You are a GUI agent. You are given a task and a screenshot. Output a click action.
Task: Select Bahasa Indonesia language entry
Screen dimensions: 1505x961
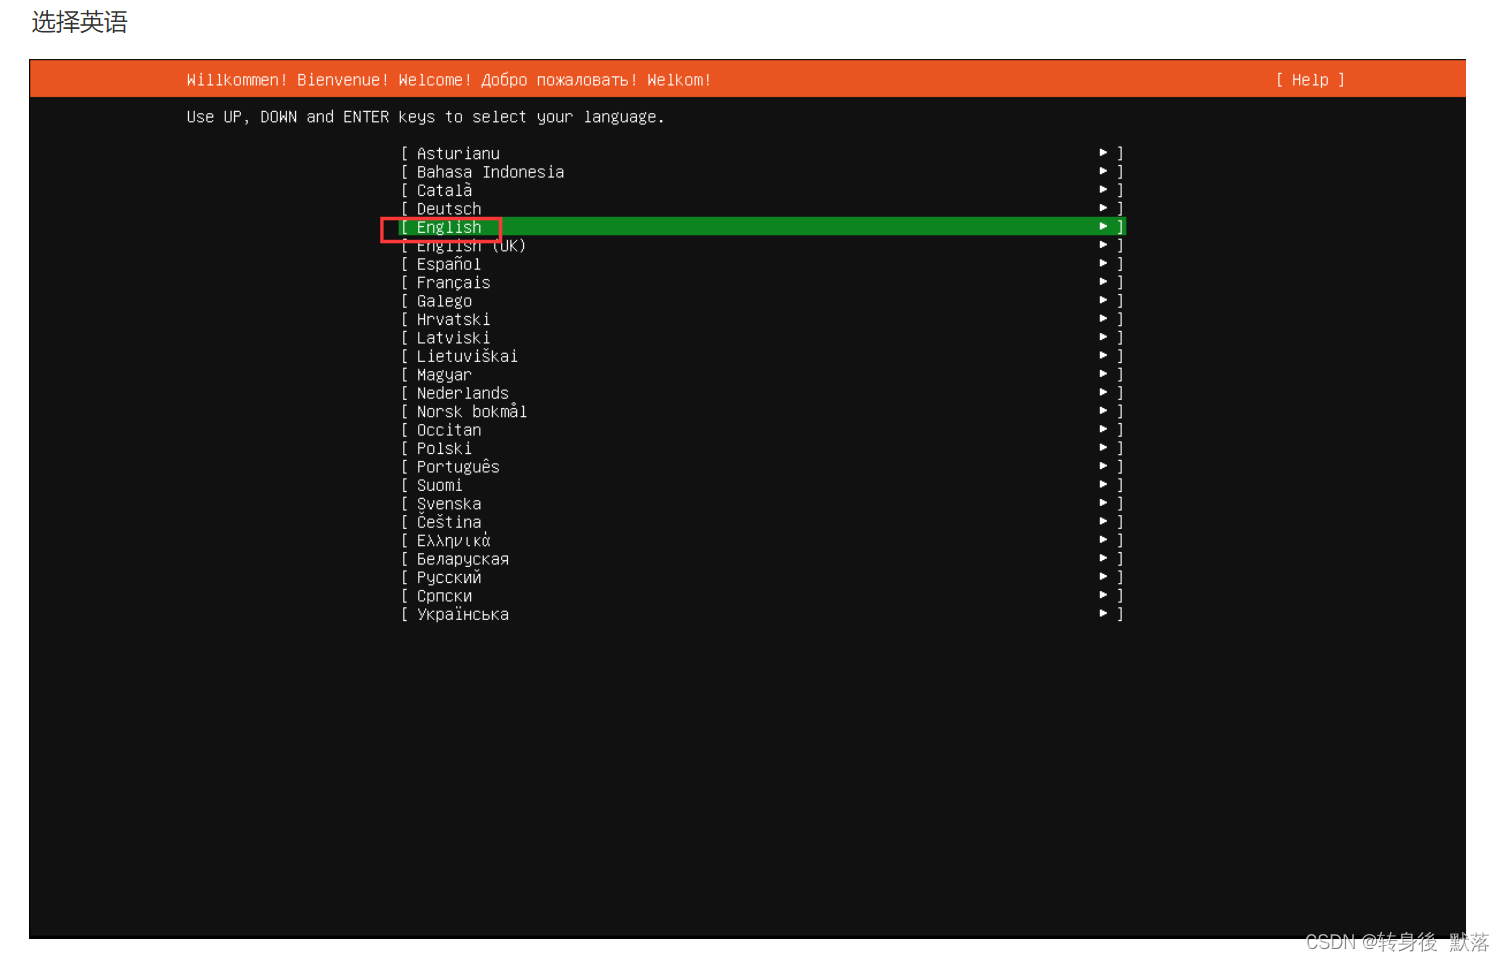489,171
